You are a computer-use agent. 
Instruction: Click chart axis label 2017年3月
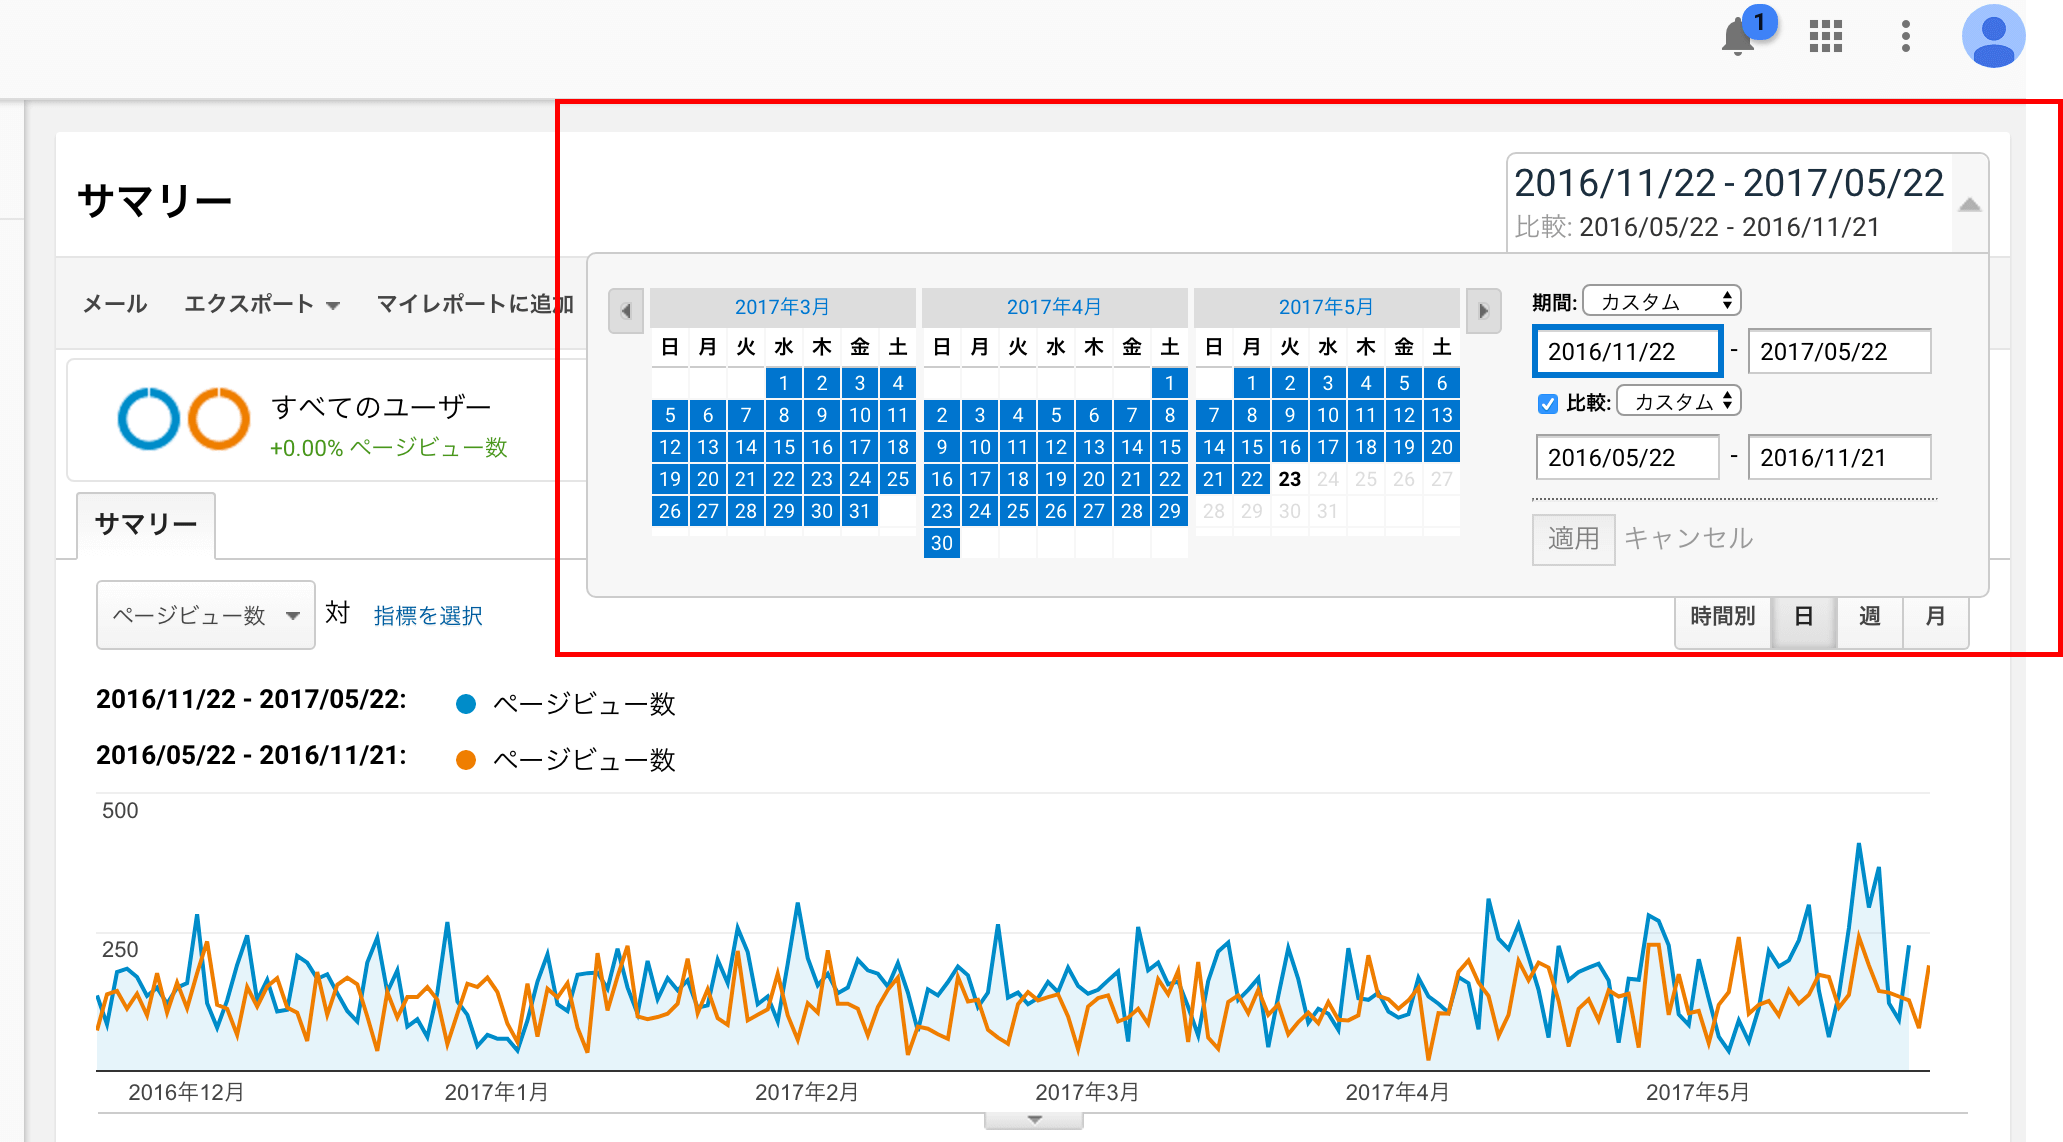click(x=1087, y=1092)
